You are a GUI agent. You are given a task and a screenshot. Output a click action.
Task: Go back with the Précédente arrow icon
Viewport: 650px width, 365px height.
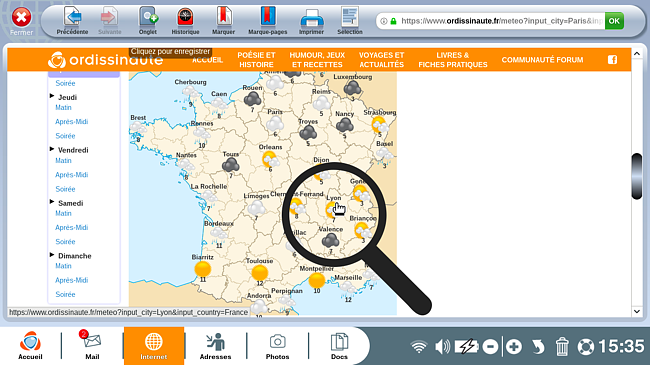click(73, 17)
